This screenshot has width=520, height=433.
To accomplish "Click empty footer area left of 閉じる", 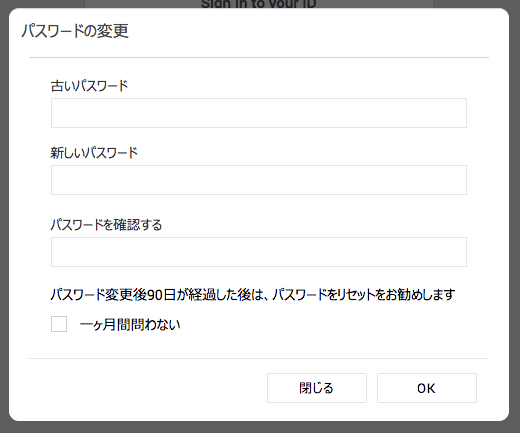I will pyautogui.click(x=147, y=388).
